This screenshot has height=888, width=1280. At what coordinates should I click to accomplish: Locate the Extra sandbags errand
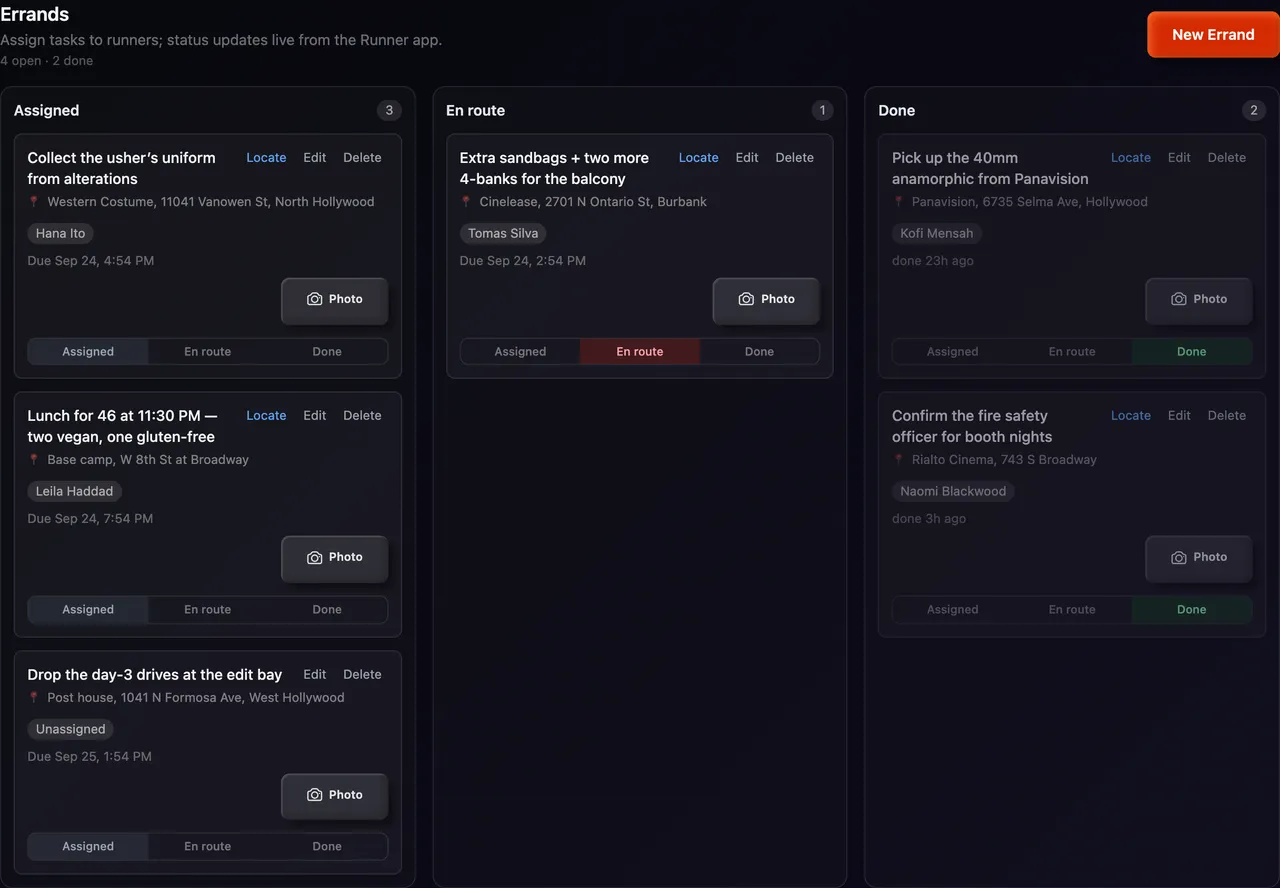[x=698, y=158]
